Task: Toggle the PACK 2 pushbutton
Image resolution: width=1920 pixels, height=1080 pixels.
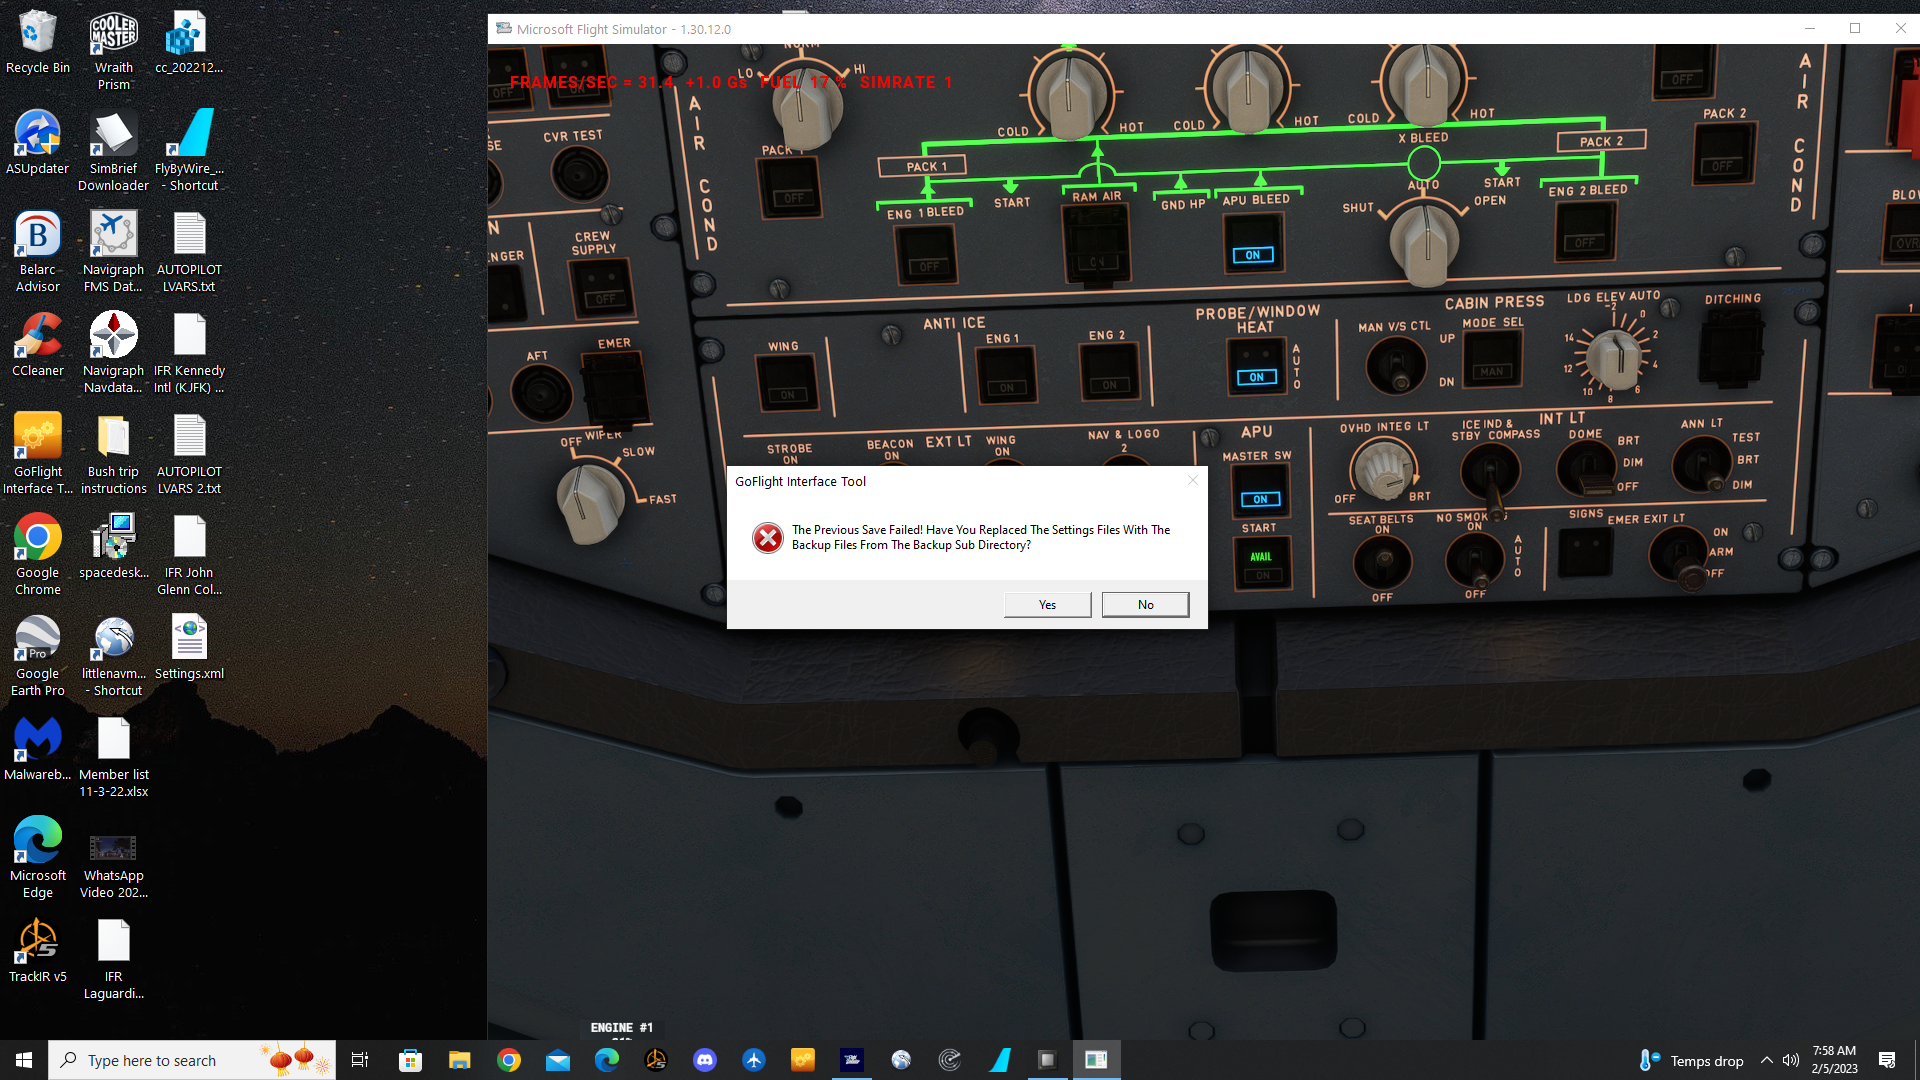Action: pyautogui.click(x=1722, y=155)
